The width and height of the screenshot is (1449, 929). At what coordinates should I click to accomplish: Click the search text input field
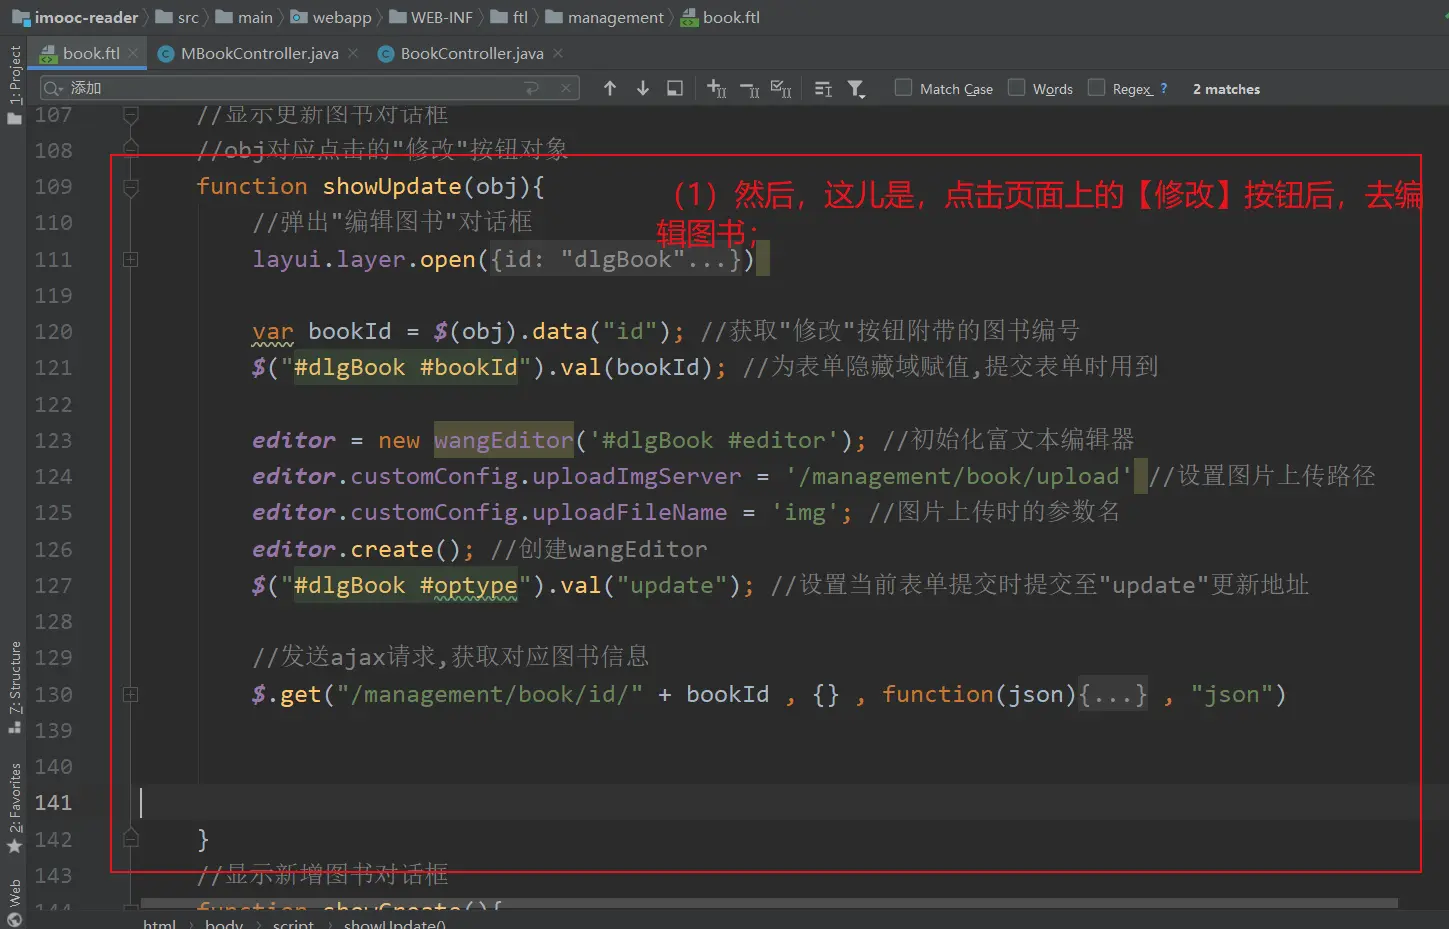[300, 89]
